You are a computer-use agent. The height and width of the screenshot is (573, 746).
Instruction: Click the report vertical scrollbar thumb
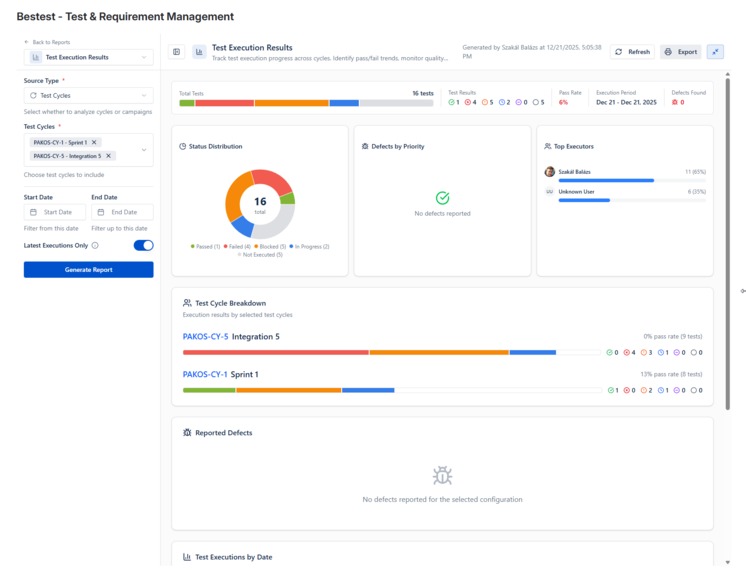(x=727, y=244)
